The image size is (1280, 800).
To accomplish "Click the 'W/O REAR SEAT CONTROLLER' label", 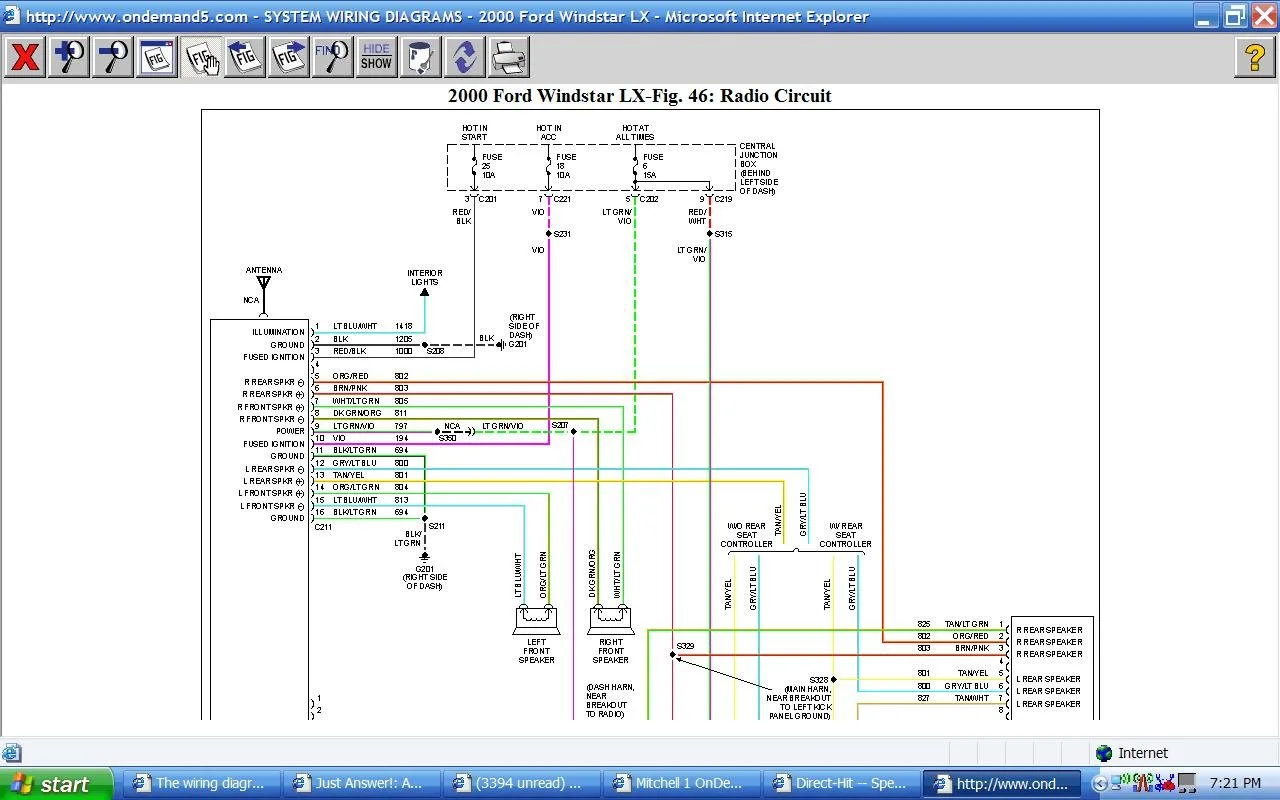I will tap(747, 535).
